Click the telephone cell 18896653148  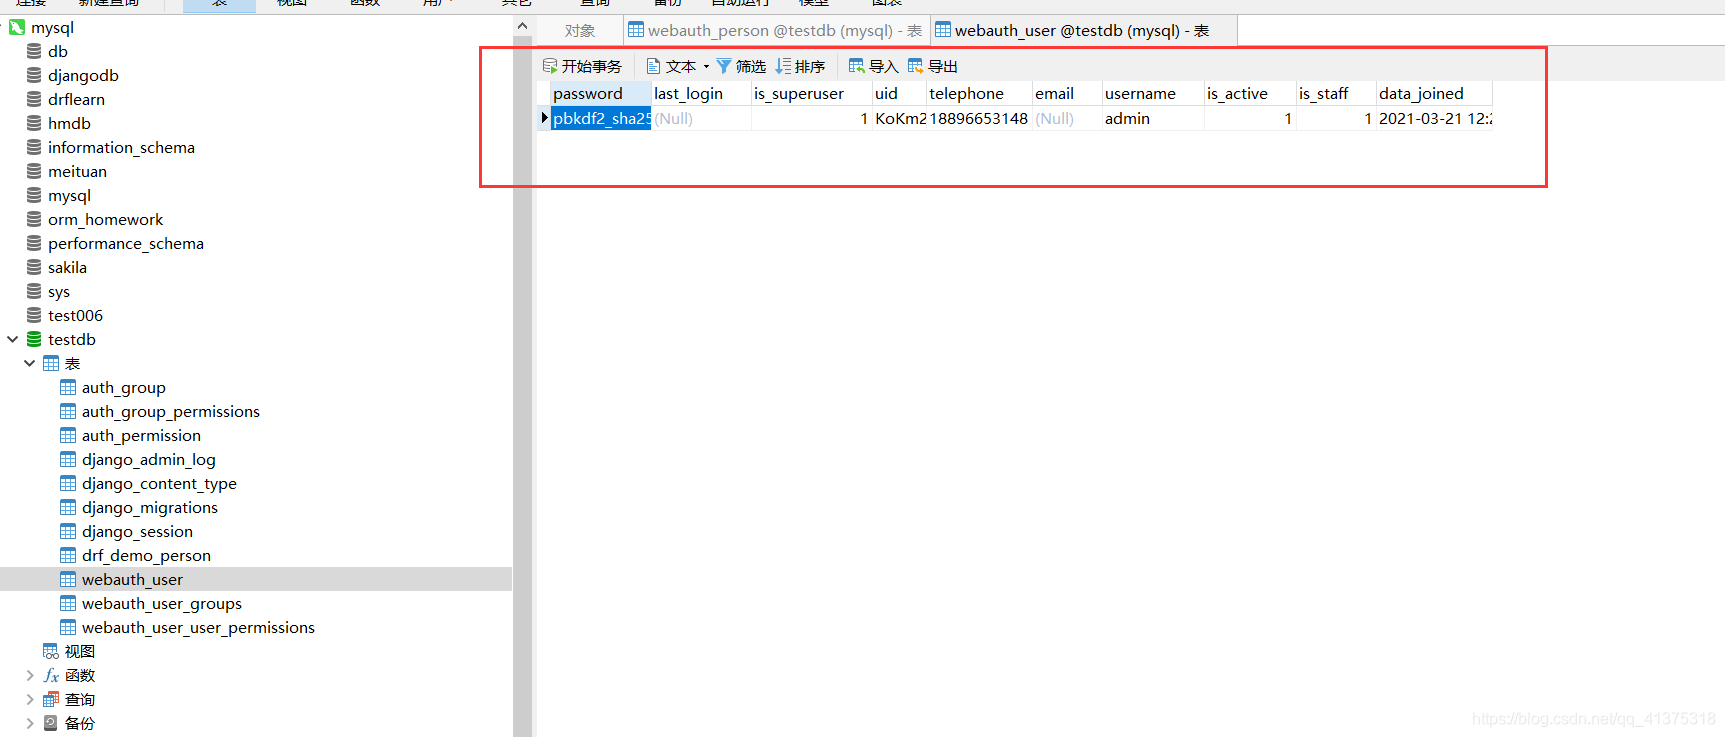click(x=979, y=118)
